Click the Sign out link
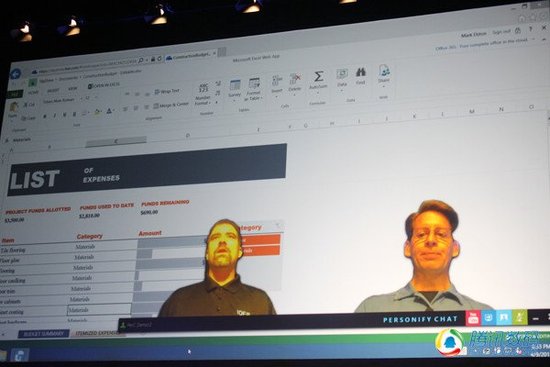This screenshot has width=550, height=367. pyautogui.click(x=502, y=32)
